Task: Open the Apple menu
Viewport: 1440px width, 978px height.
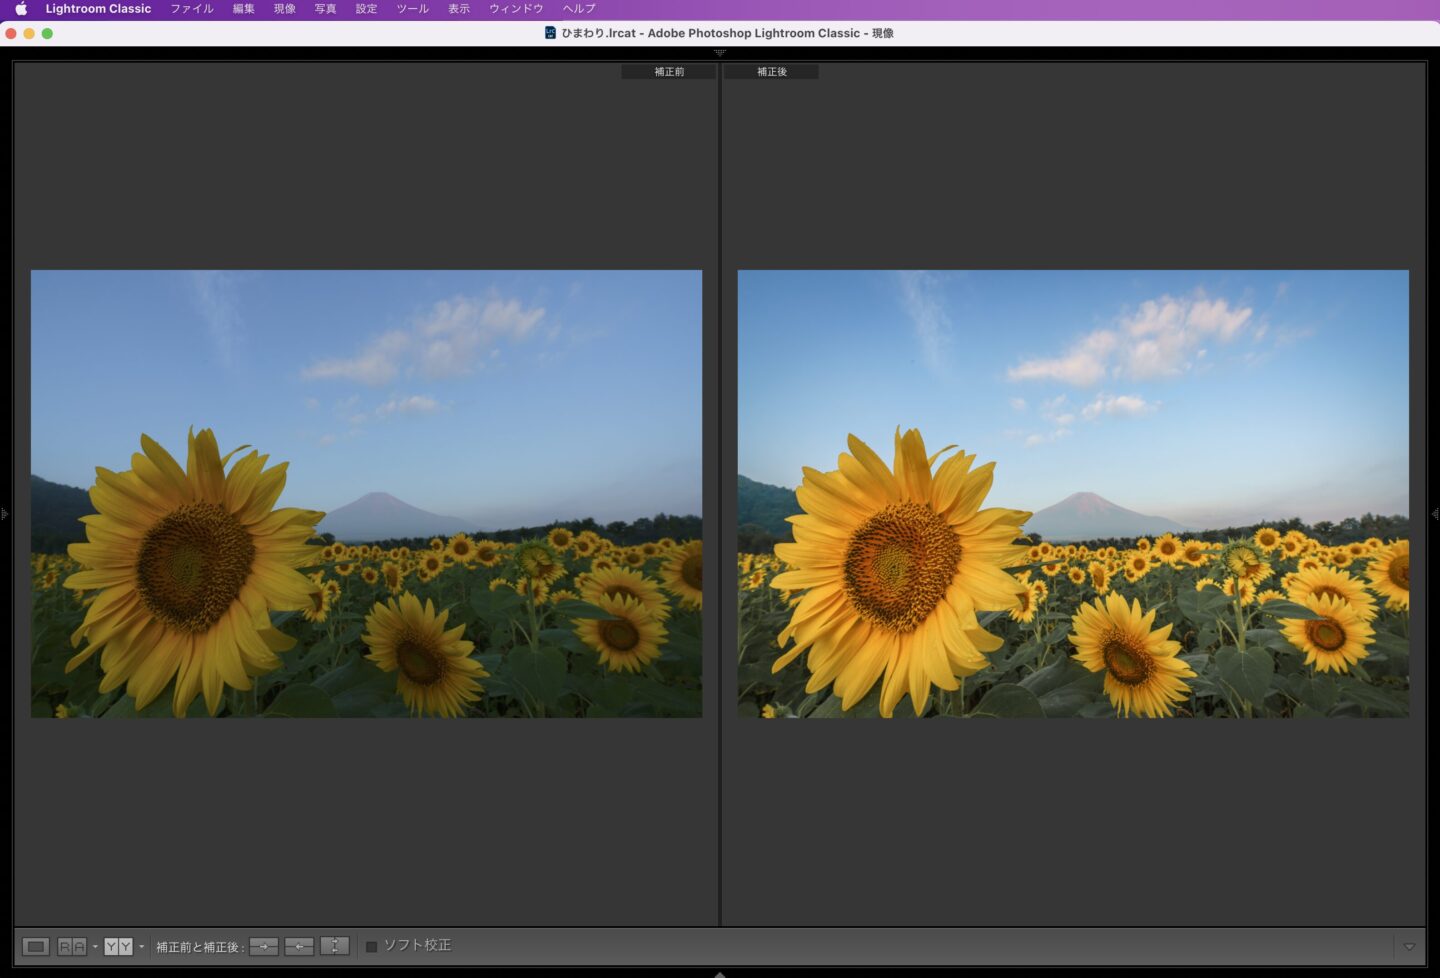Action: [21, 9]
